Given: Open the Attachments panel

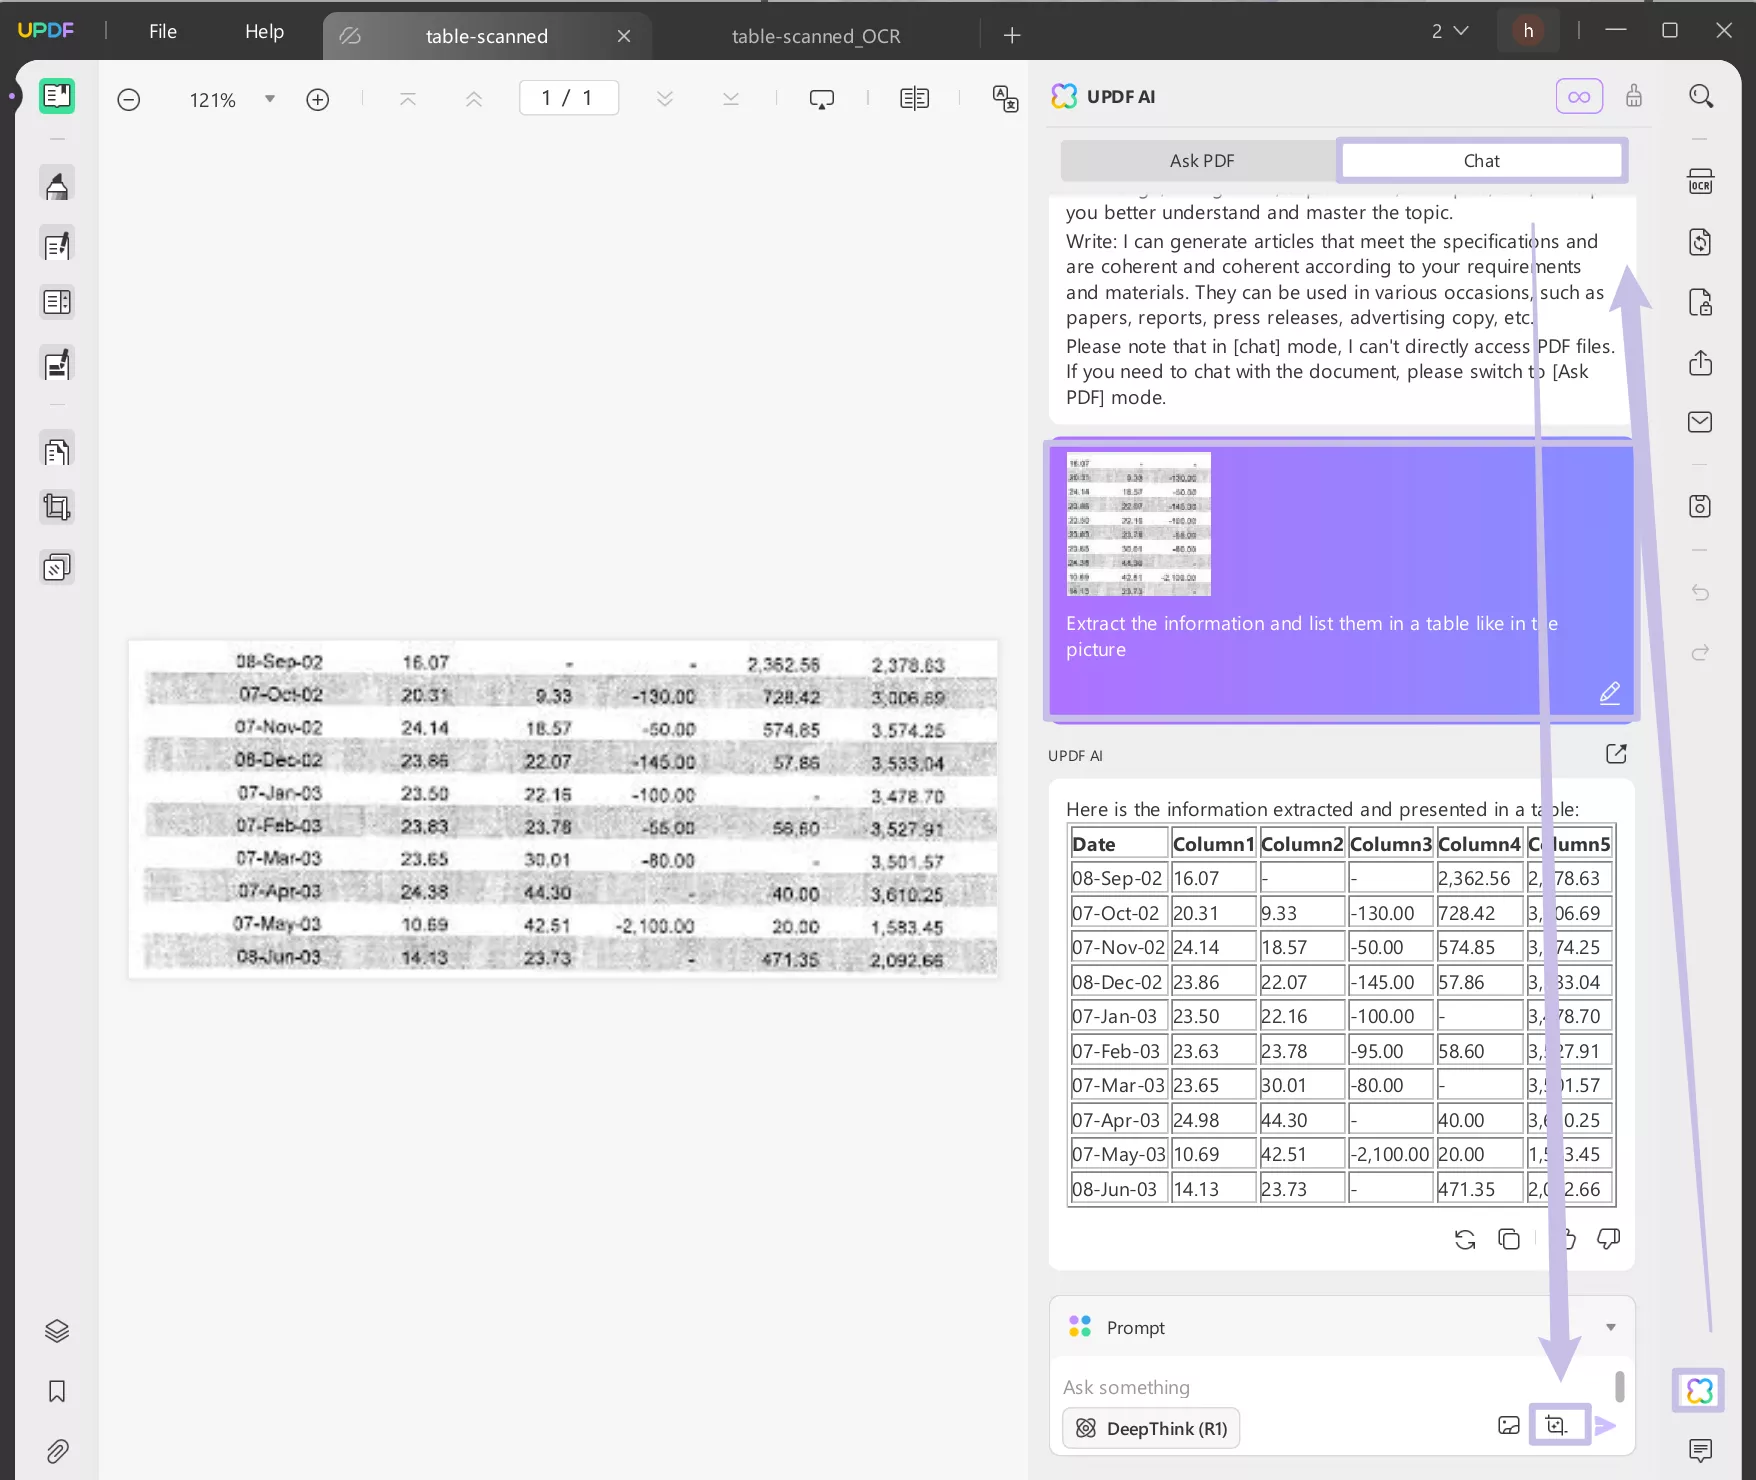Looking at the screenshot, I should [x=57, y=1451].
